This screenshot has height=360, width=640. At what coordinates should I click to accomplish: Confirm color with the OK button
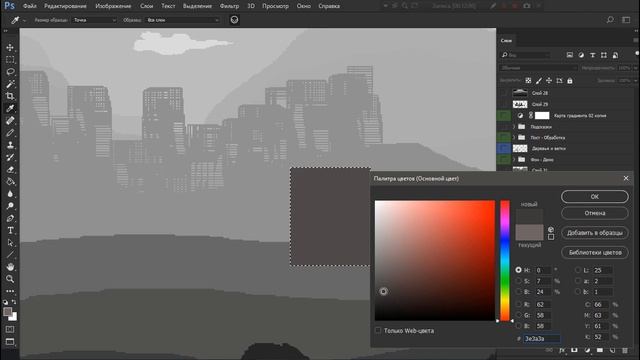[x=595, y=197]
